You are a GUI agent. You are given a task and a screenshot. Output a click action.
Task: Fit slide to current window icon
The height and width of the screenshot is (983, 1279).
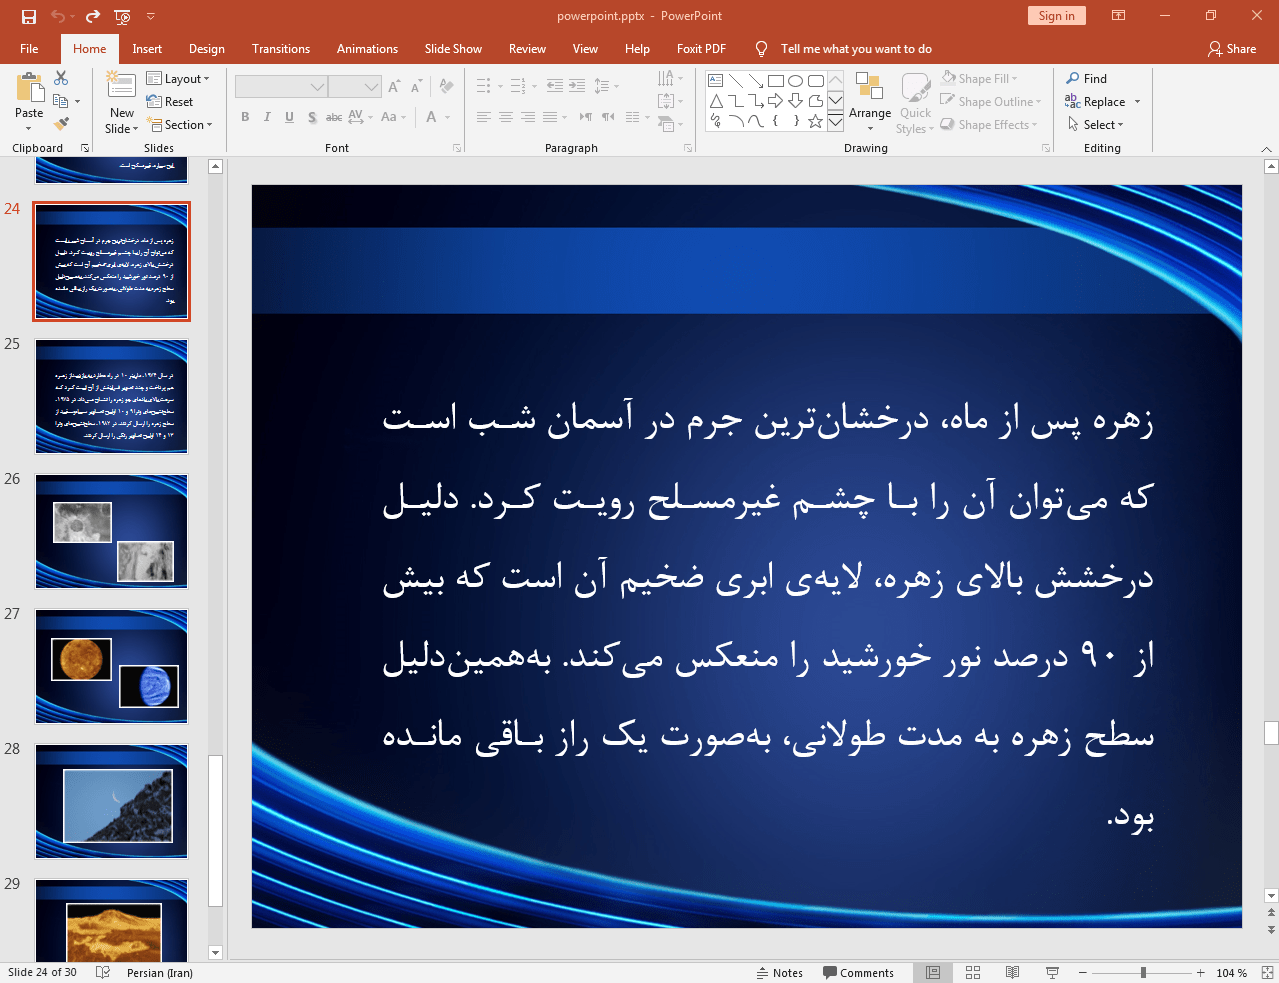click(1267, 972)
